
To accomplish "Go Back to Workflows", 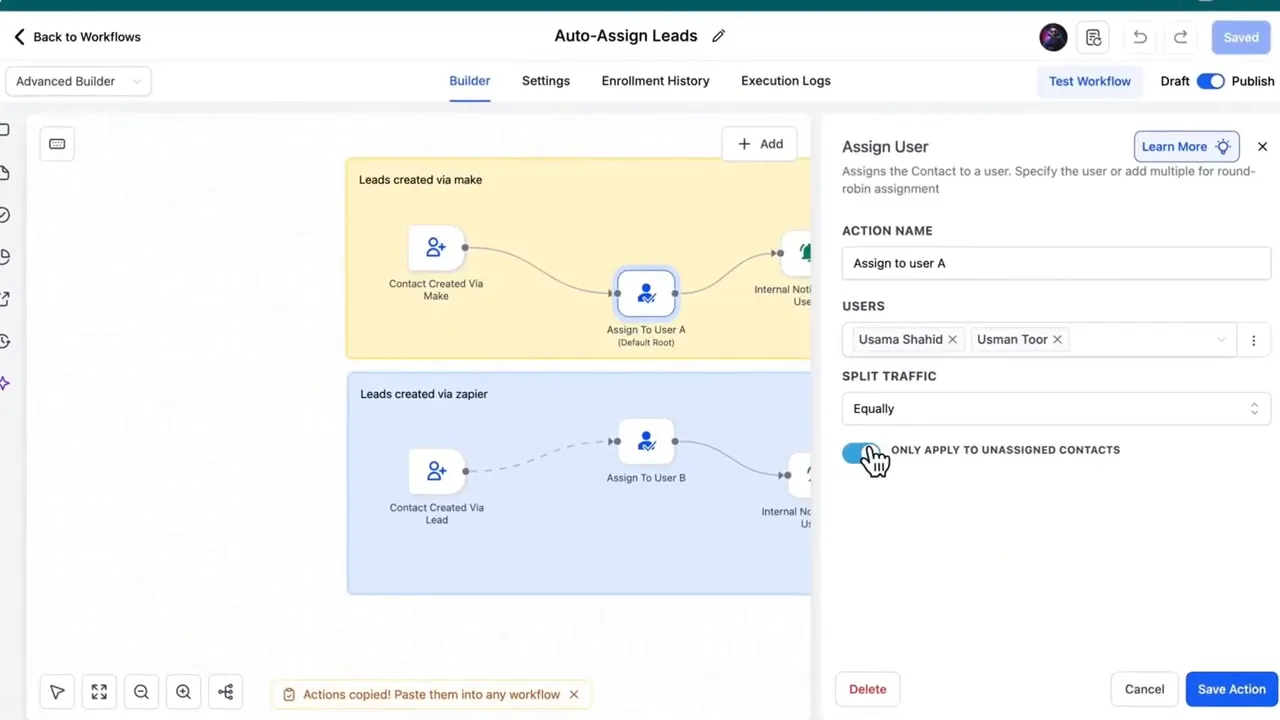I will pyautogui.click(x=77, y=37).
